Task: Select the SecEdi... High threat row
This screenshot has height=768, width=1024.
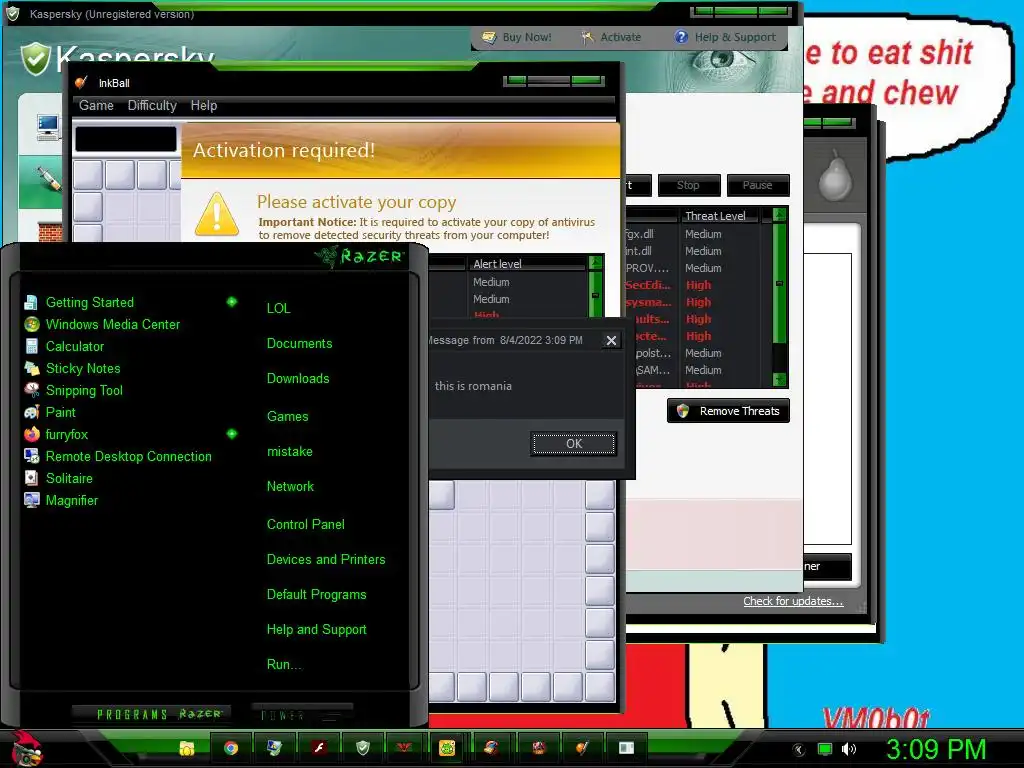Action: 692,285
